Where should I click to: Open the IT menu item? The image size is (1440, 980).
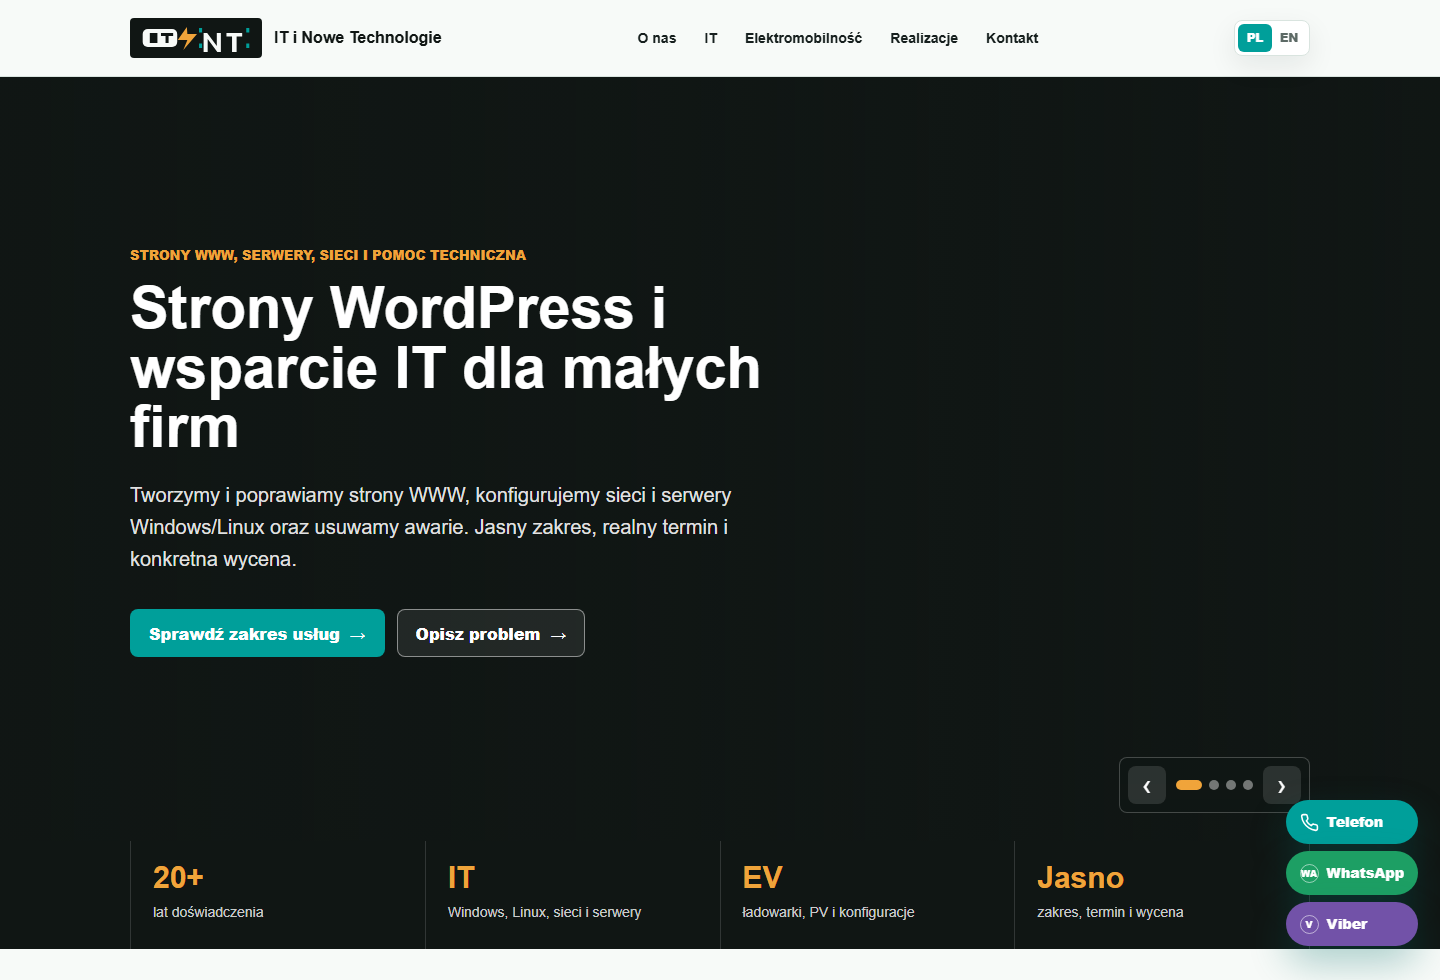711,38
